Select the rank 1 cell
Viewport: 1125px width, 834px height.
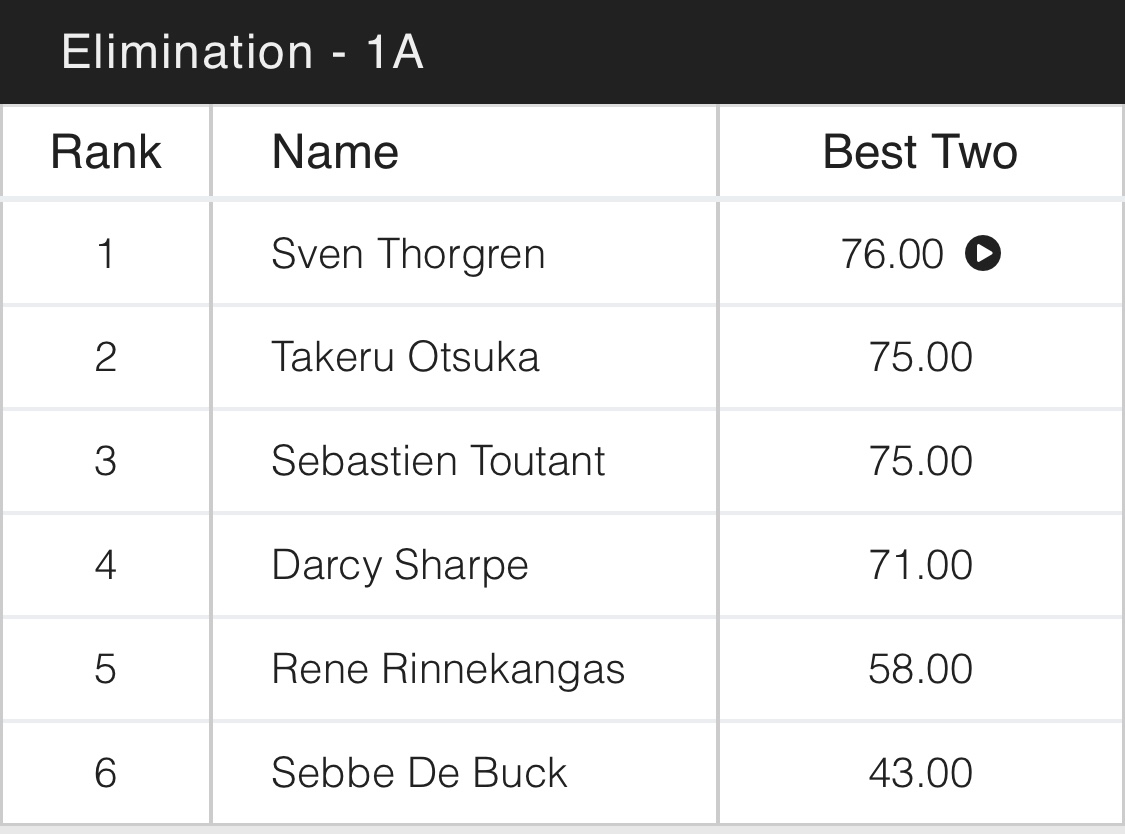(106, 254)
